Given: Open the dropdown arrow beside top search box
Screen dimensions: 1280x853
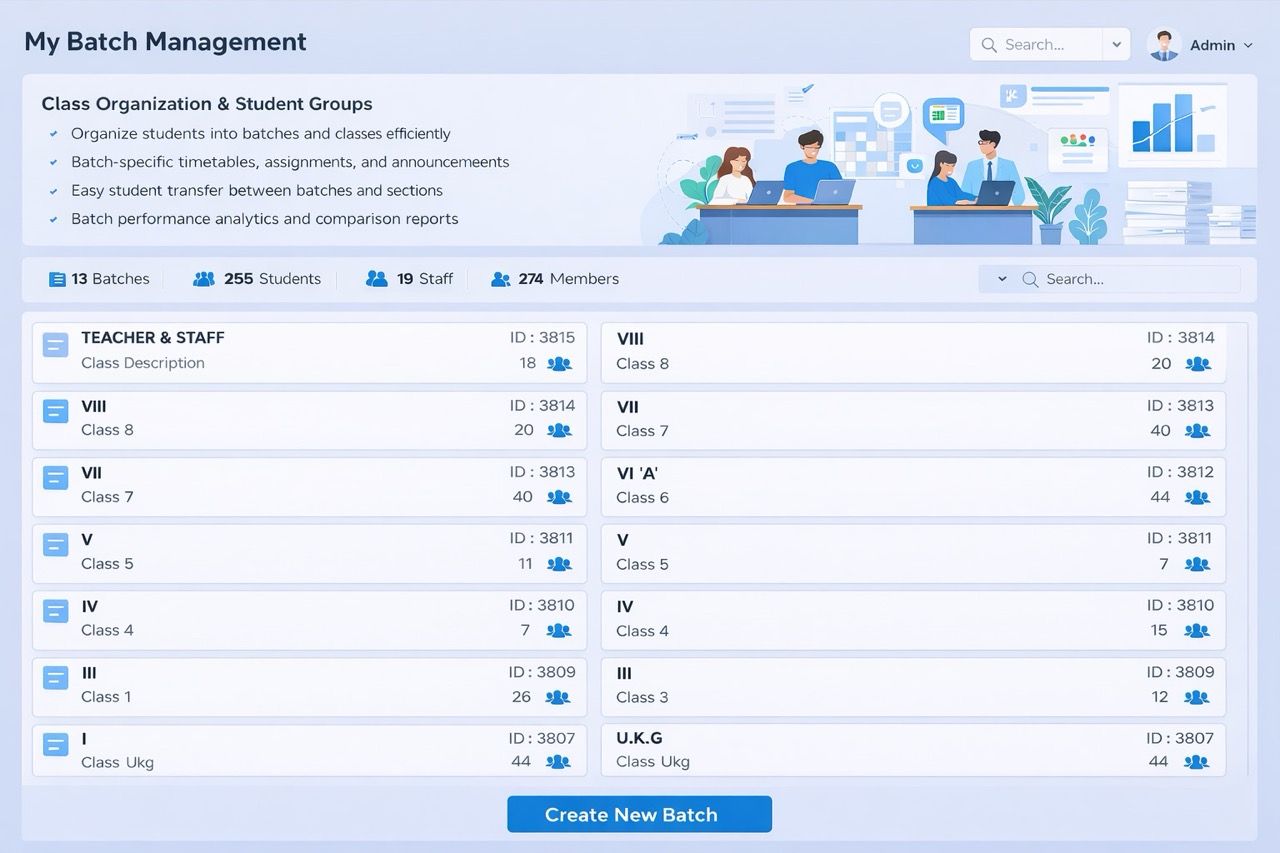Looking at the screenshot, I should 1116,45.
